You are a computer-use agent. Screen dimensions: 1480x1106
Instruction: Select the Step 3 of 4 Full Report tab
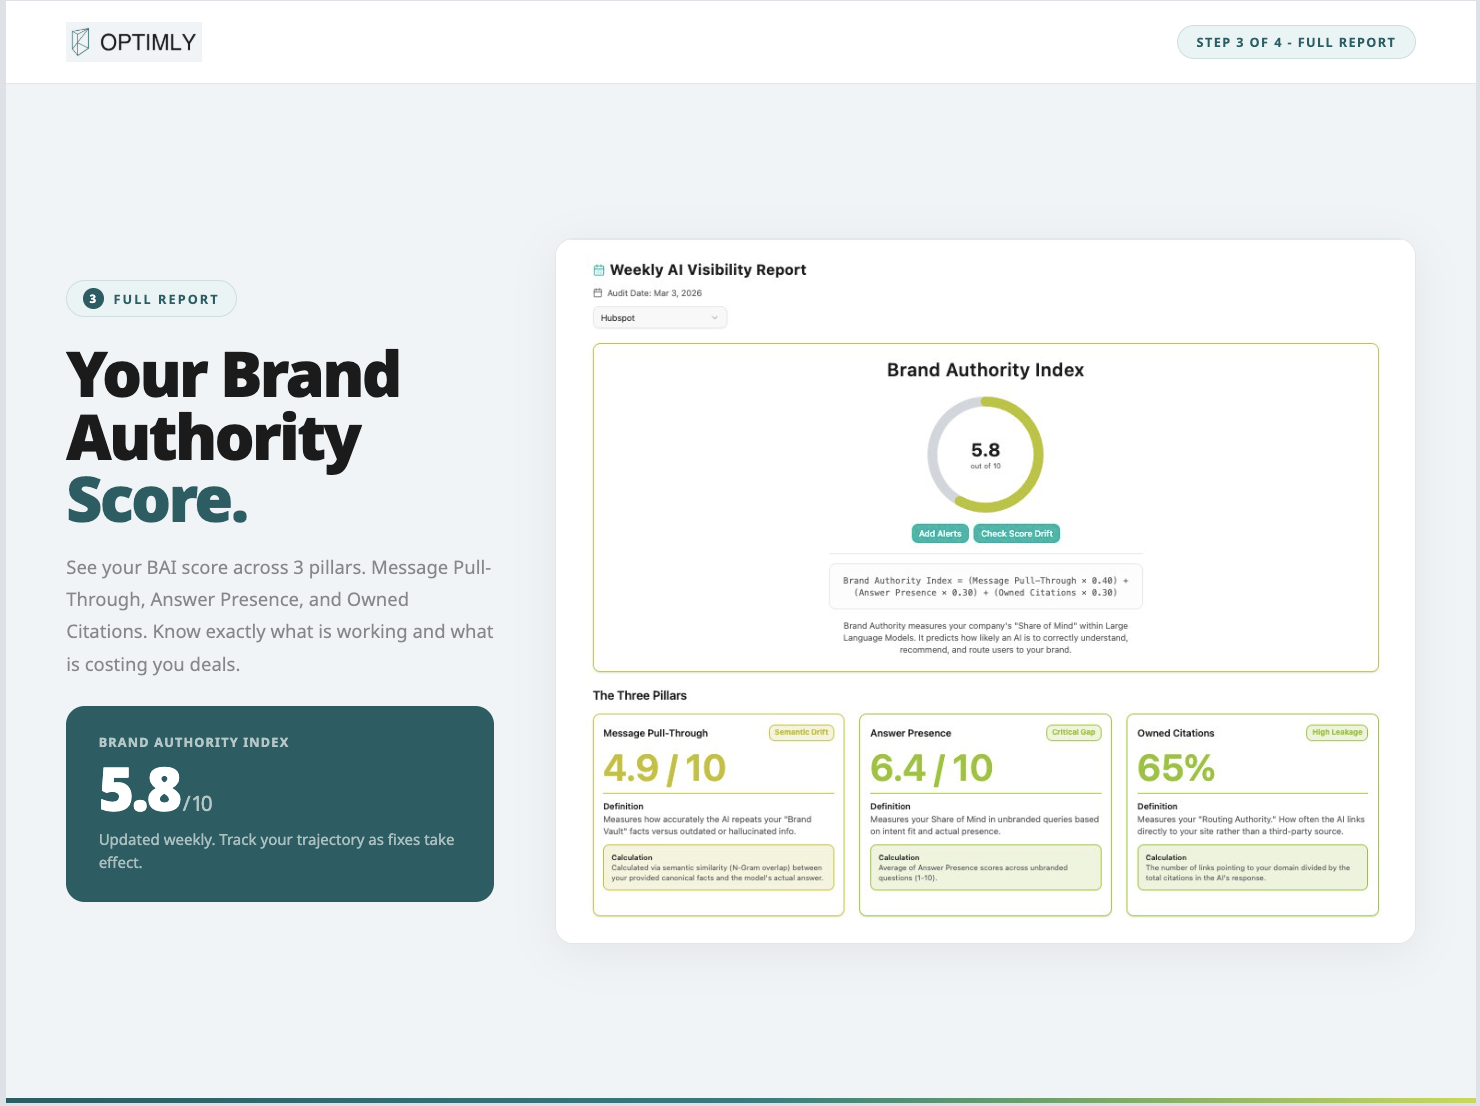click(1295, 42)
